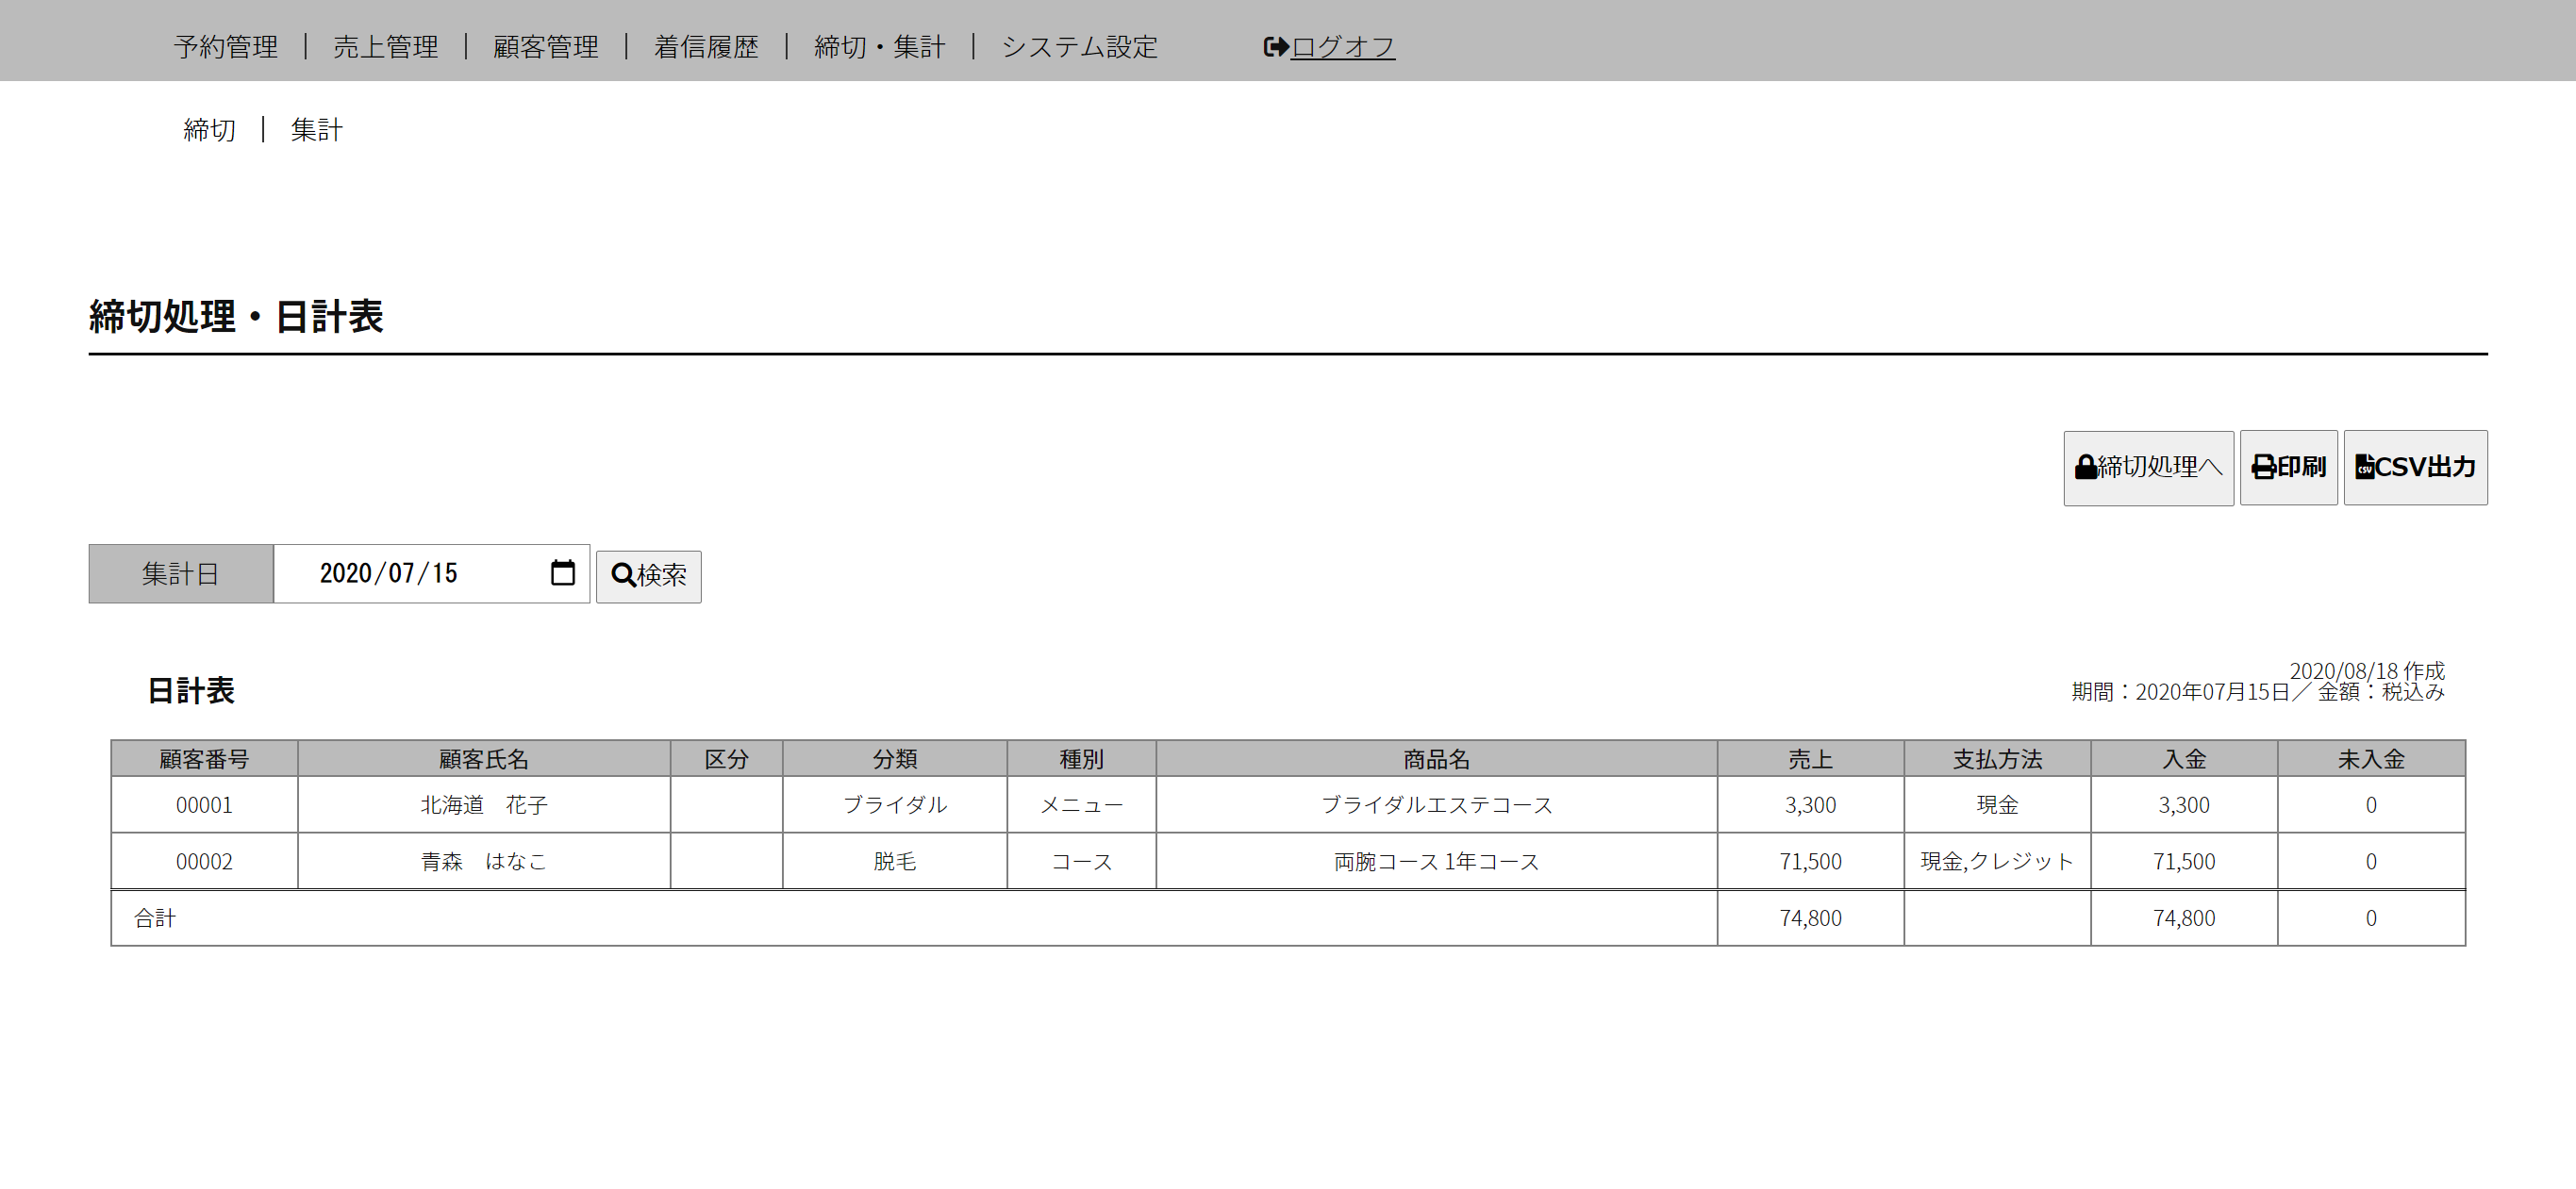Viewport: 2576px width, 1189px height.
Task: Select customer number 00001 cell
Action: [204, 805]
